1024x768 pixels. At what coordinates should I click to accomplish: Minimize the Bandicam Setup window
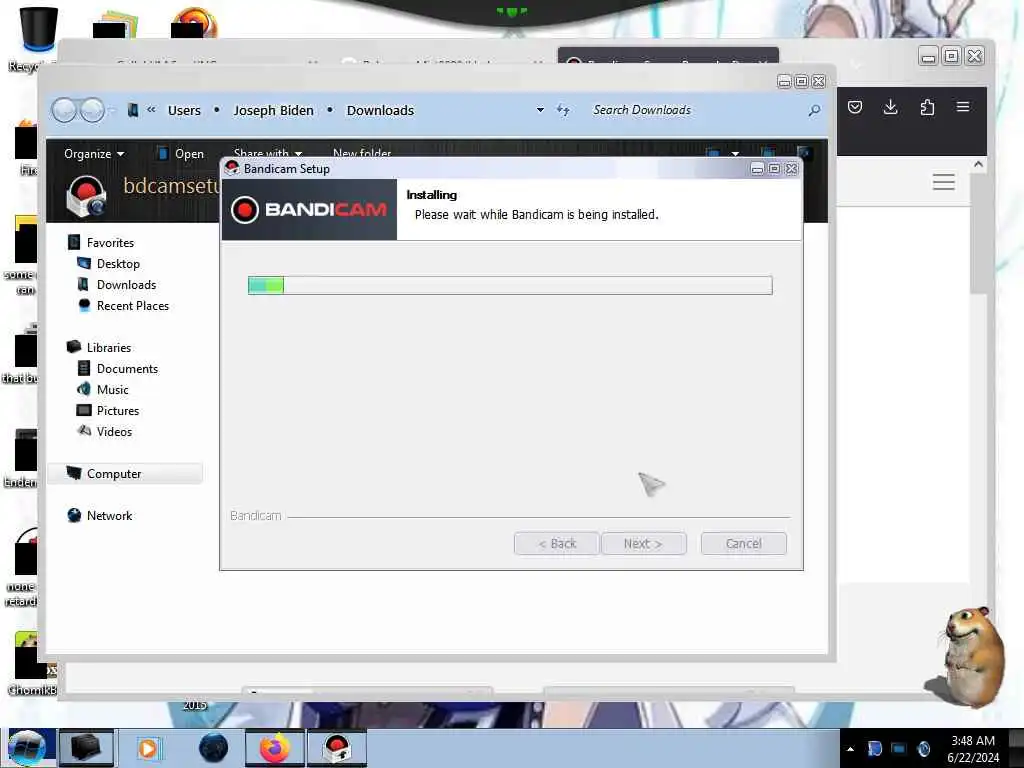click(757, 169)
